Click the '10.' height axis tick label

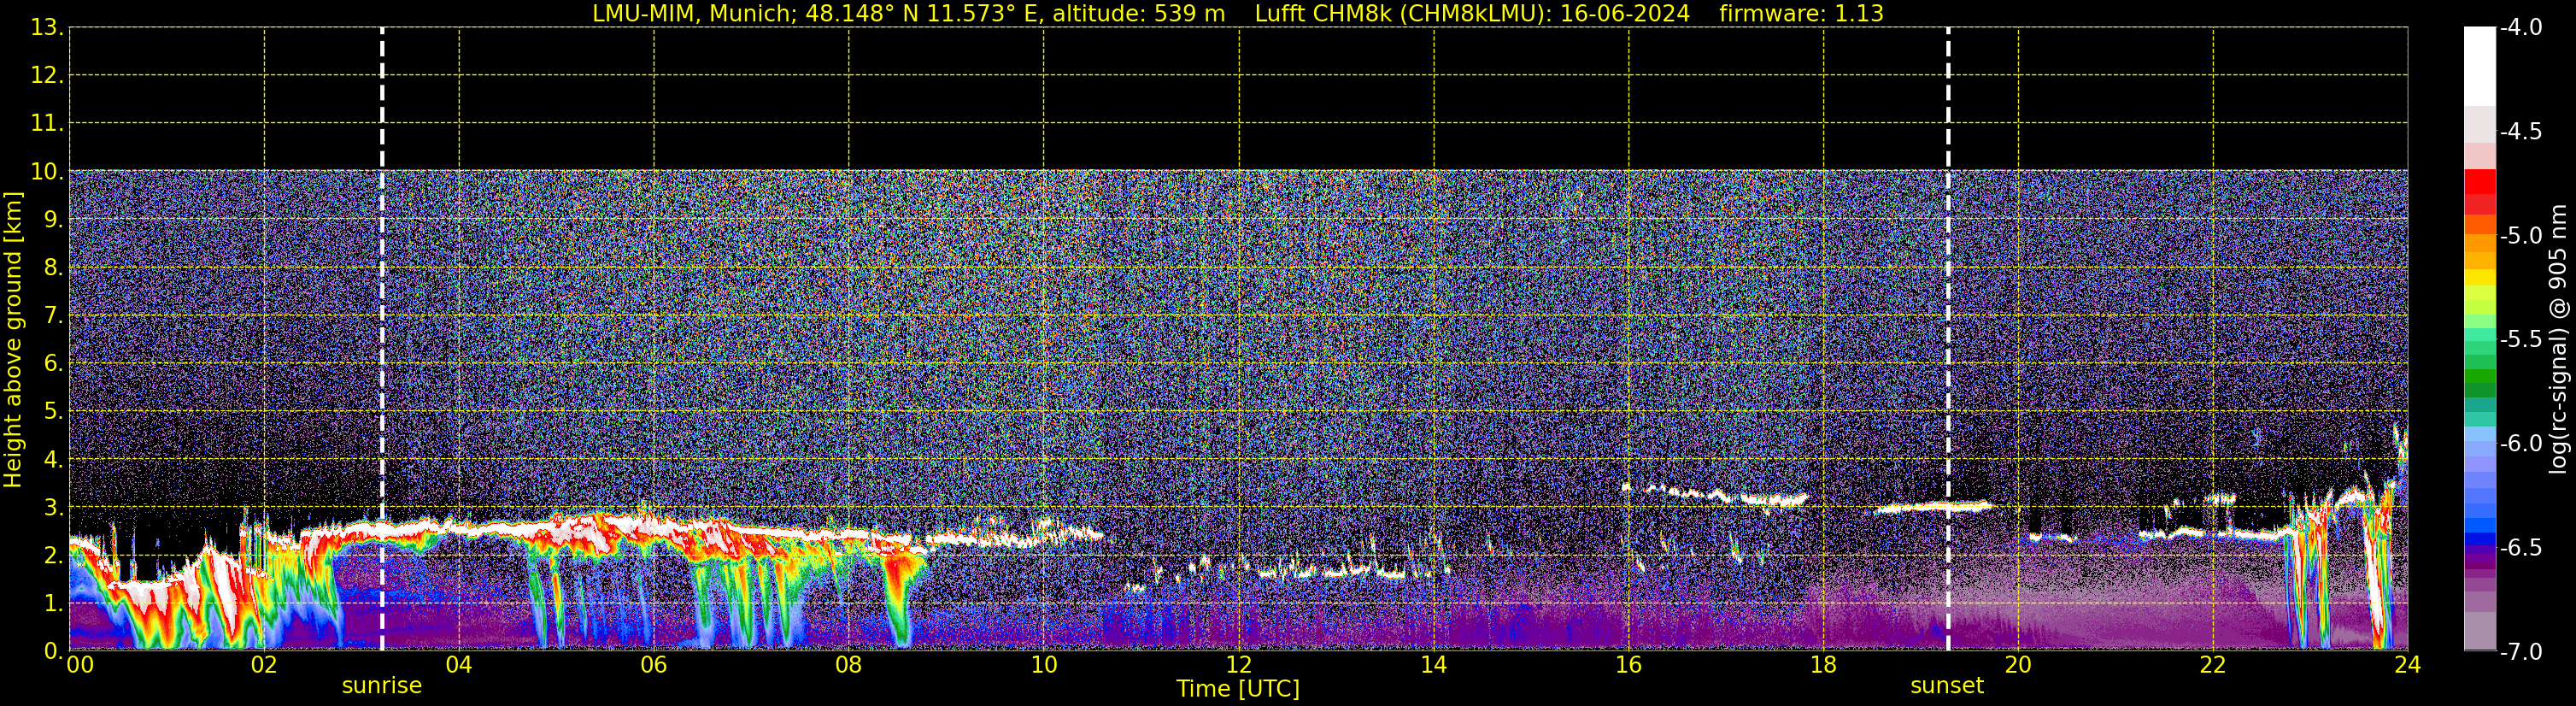click(47, 172)
